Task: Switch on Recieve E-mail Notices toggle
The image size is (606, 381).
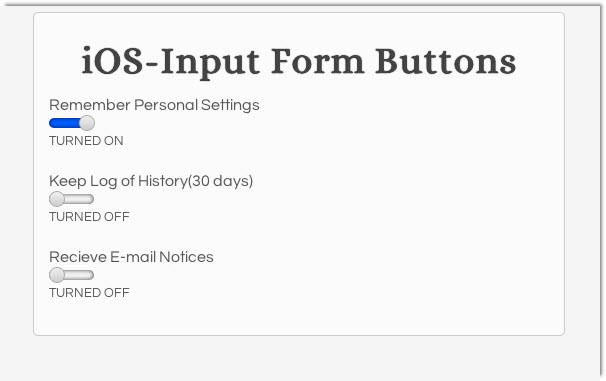Action: pos(72,275)
